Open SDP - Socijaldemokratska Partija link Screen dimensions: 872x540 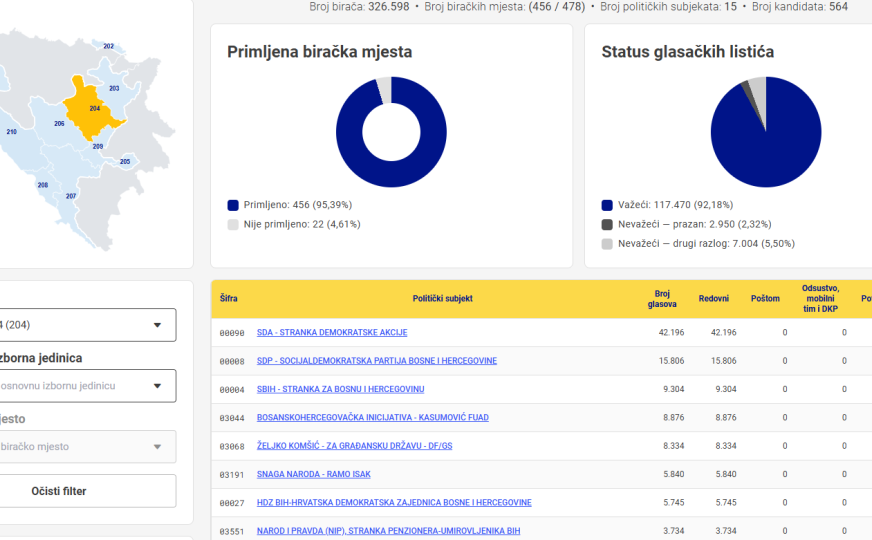pyautogui.click(x=377, y=361)
